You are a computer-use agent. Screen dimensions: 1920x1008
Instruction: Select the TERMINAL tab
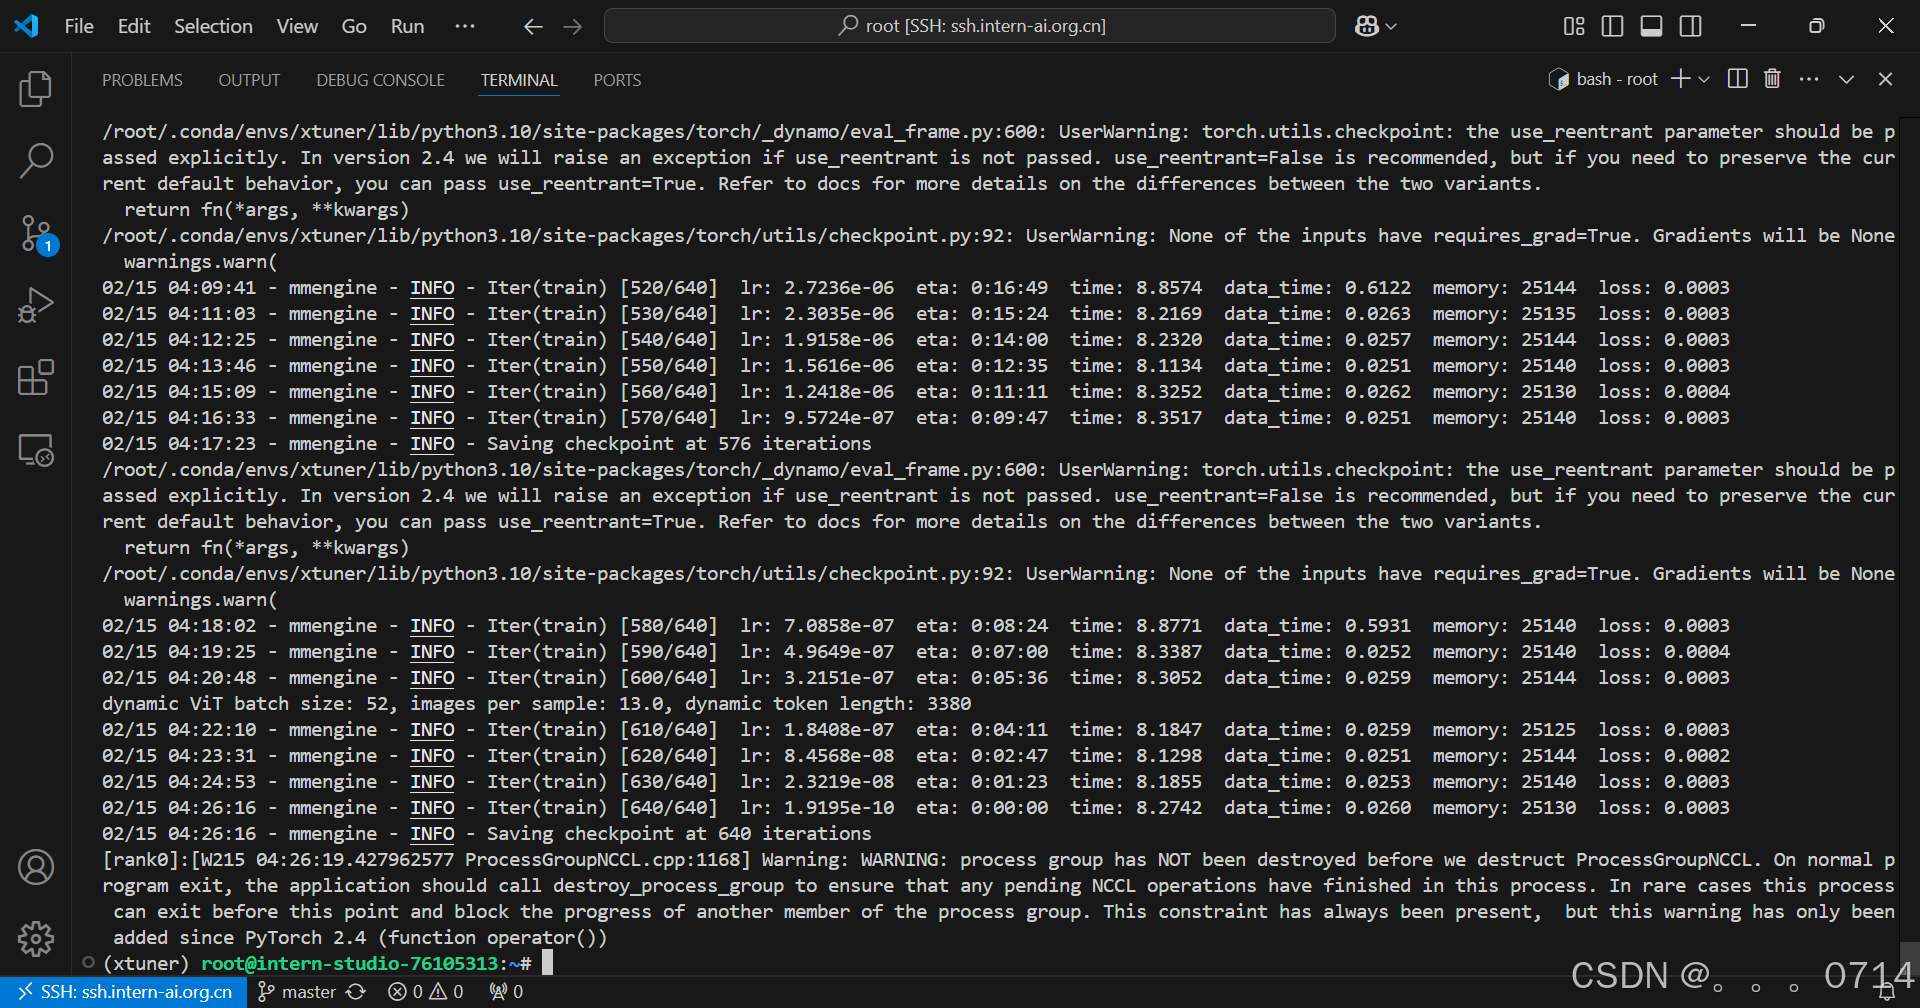click(x=519, y=80)
